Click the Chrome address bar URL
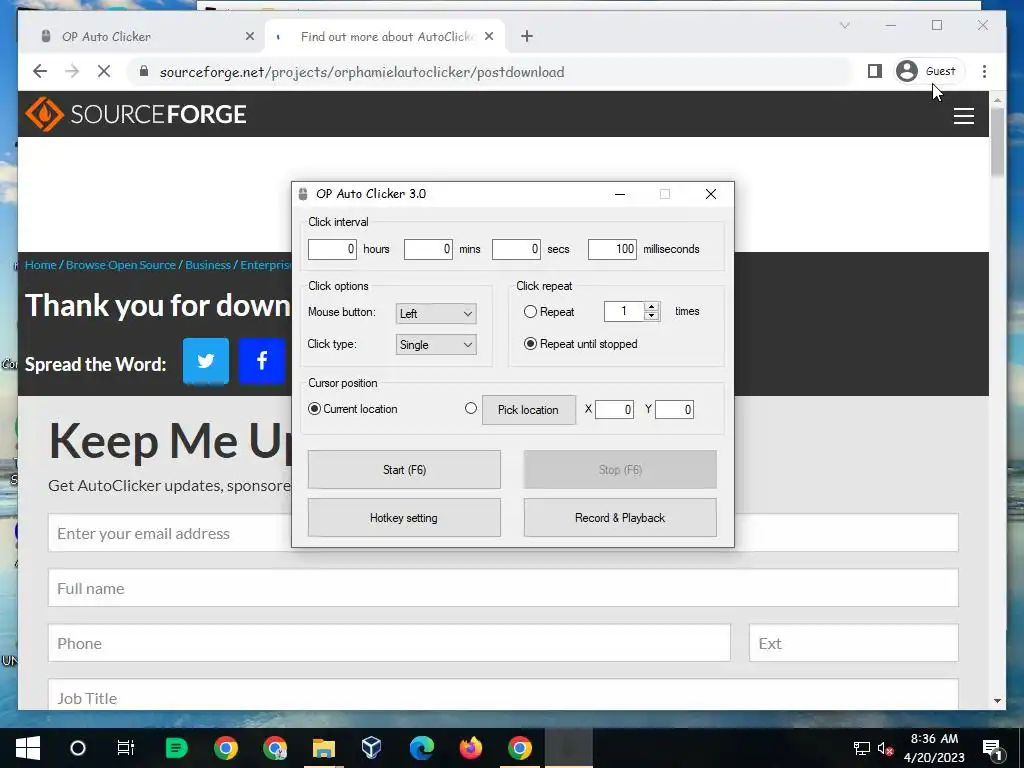This screenshot has width=1024, height=768. click(x=362, y=72)
